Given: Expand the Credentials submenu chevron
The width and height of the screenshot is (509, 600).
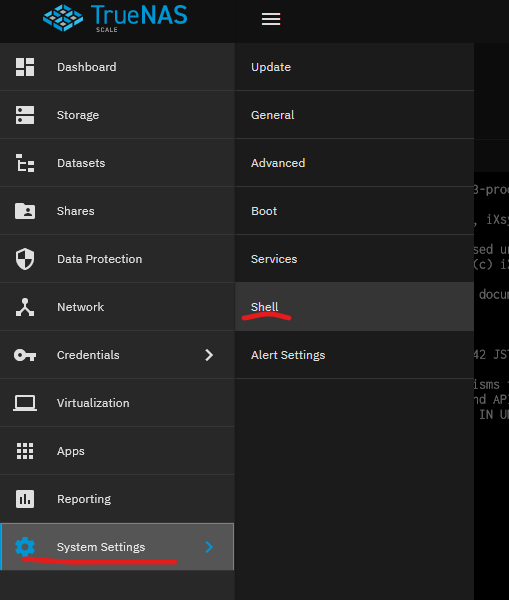Looking at the screenshot, I should (x=209, y=355).
